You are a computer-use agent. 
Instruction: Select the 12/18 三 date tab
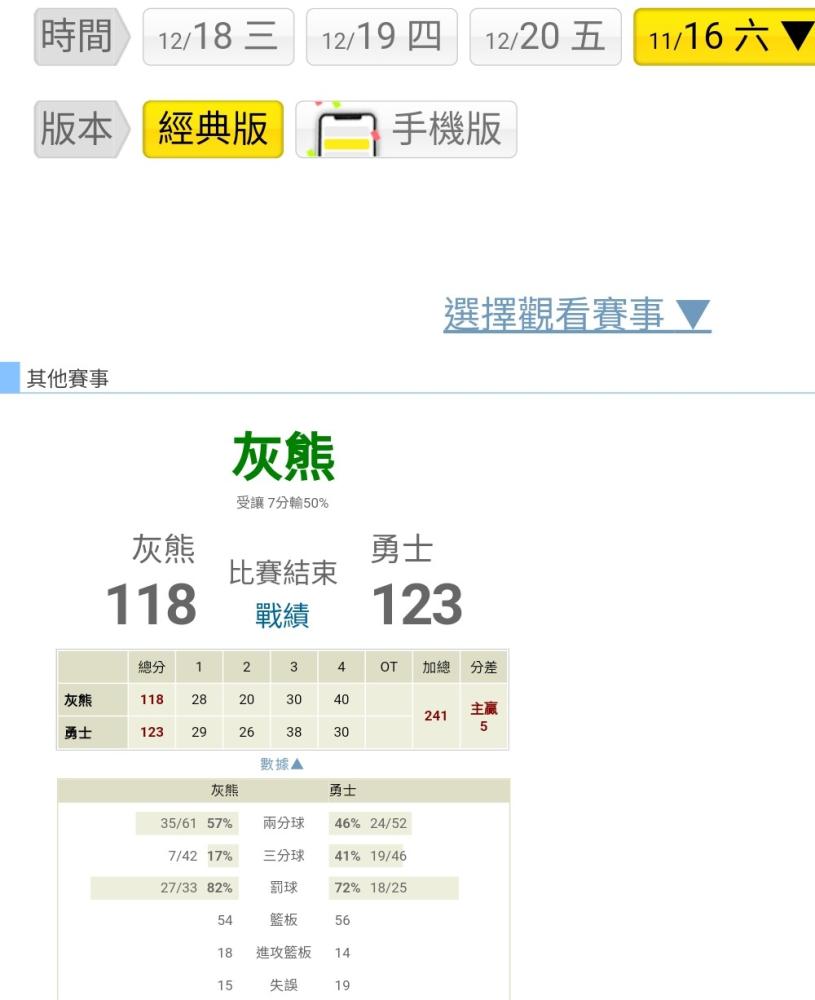218,37
